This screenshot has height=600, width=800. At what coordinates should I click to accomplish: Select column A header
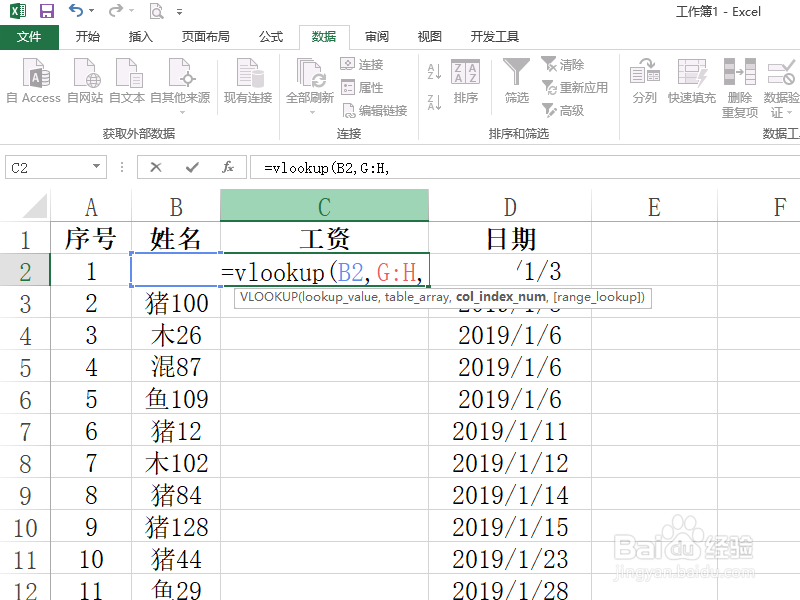91,206
